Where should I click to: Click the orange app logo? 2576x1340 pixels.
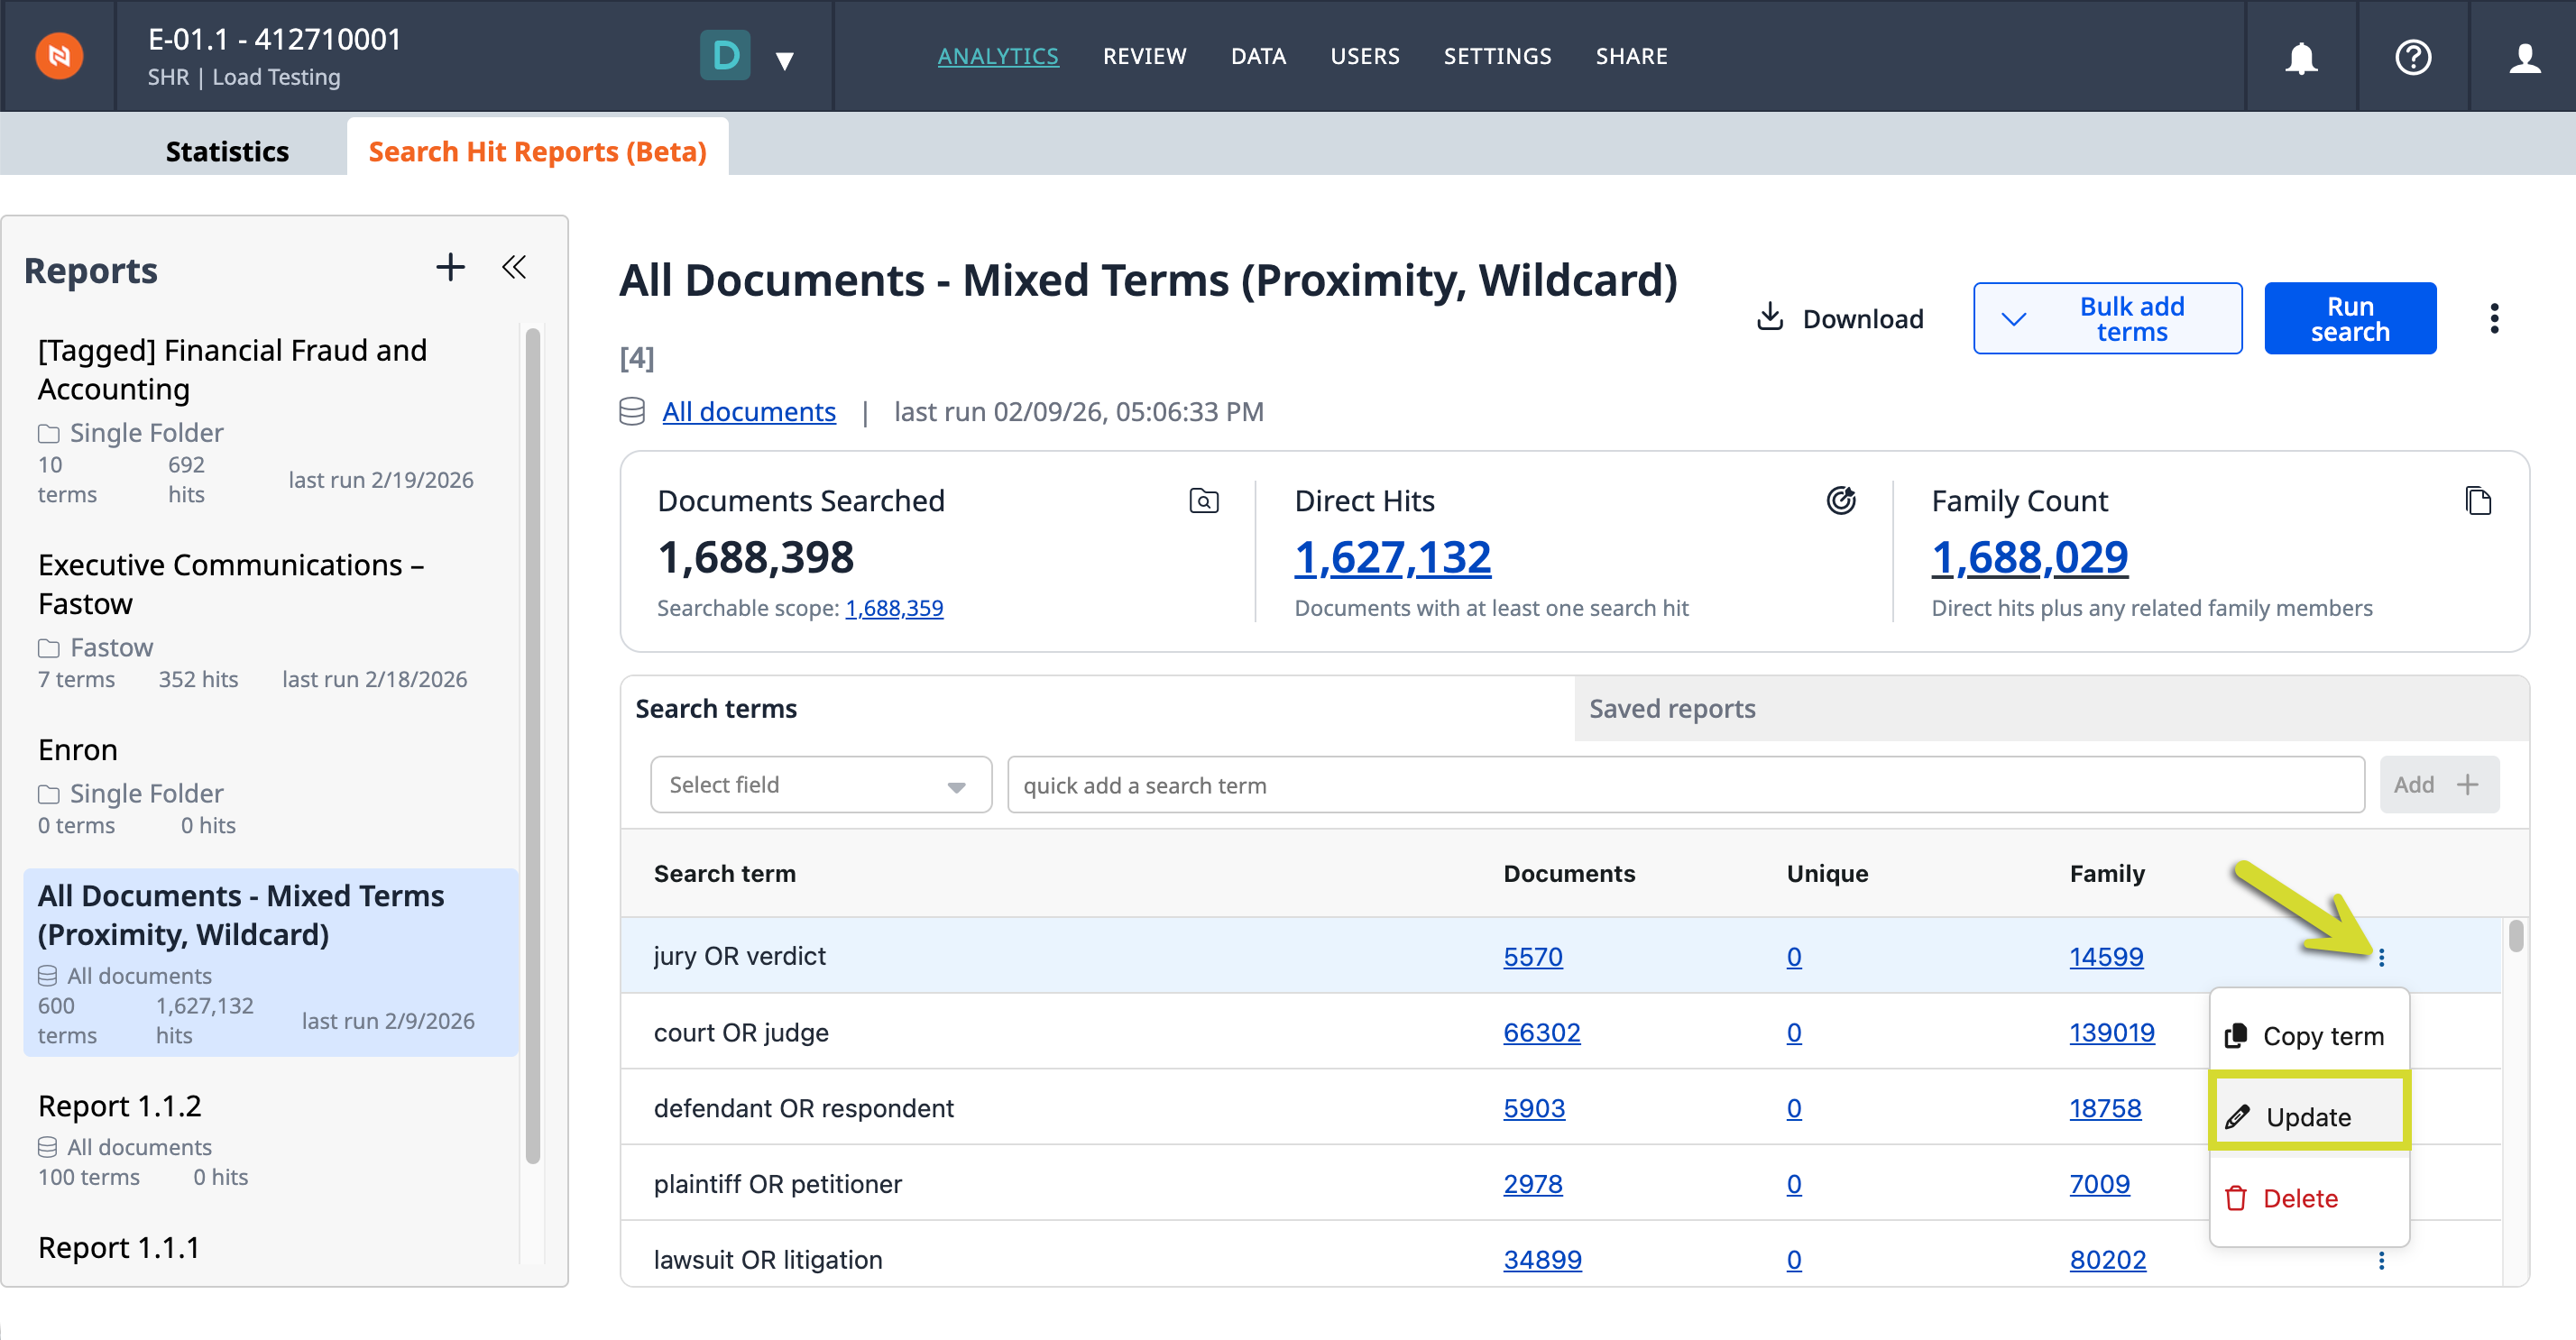(59, 56)
